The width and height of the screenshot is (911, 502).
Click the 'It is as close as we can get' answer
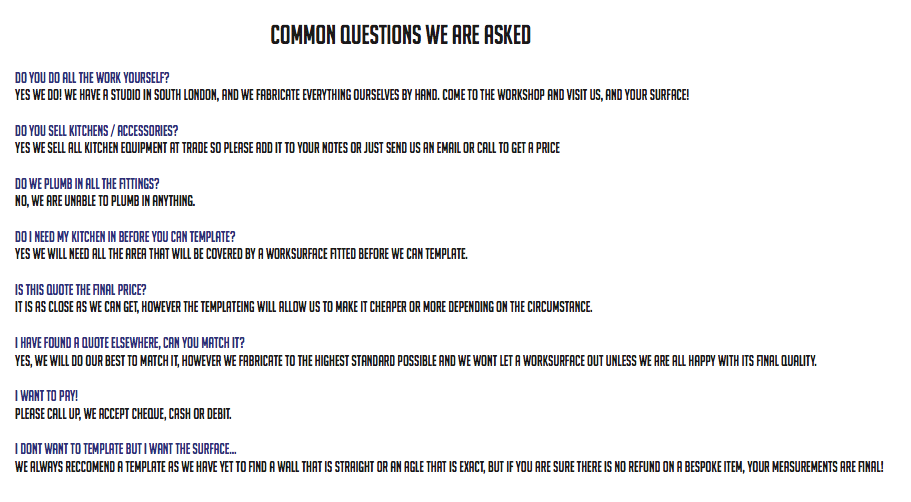(x=304, y=307)
